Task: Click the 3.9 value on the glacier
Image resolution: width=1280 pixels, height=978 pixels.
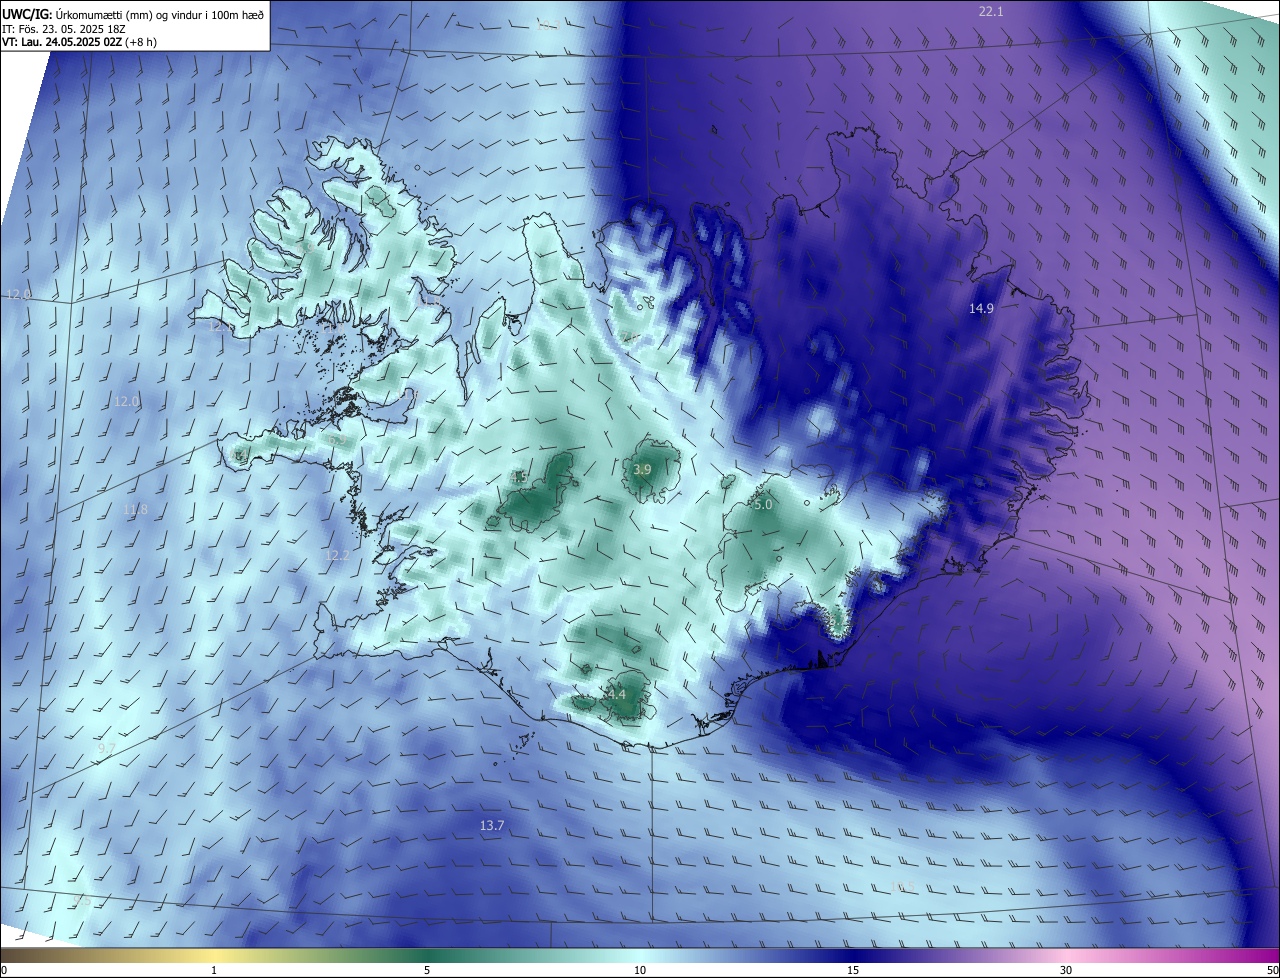Action: 643,470
